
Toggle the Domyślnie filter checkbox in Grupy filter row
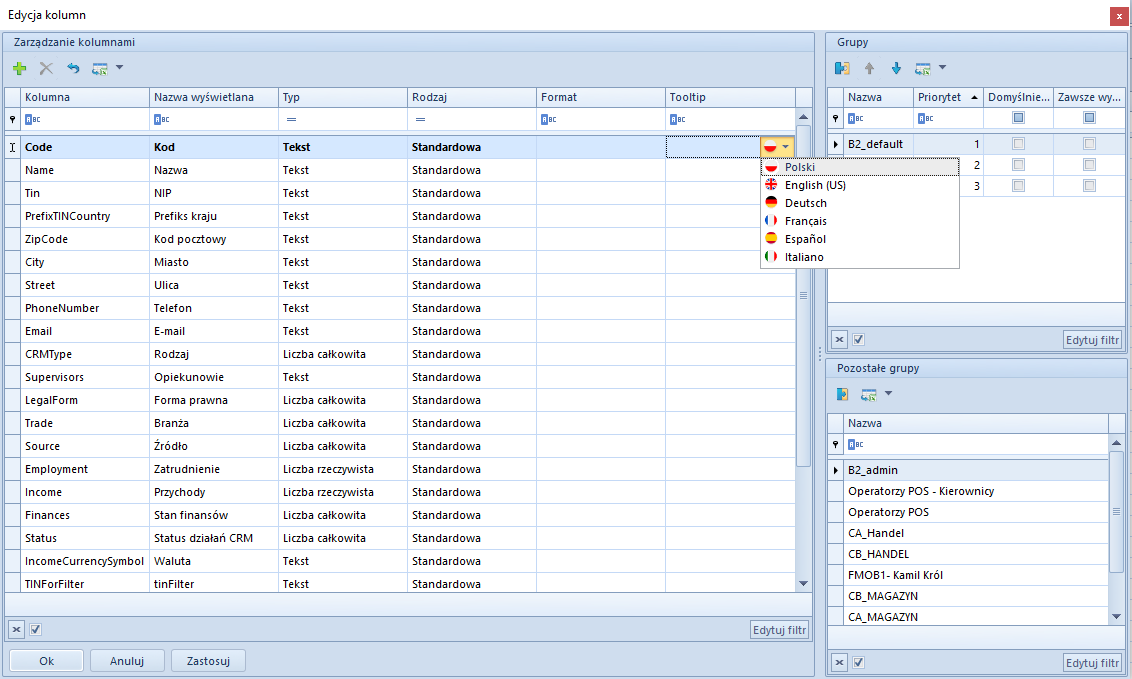coord(1018,118)
